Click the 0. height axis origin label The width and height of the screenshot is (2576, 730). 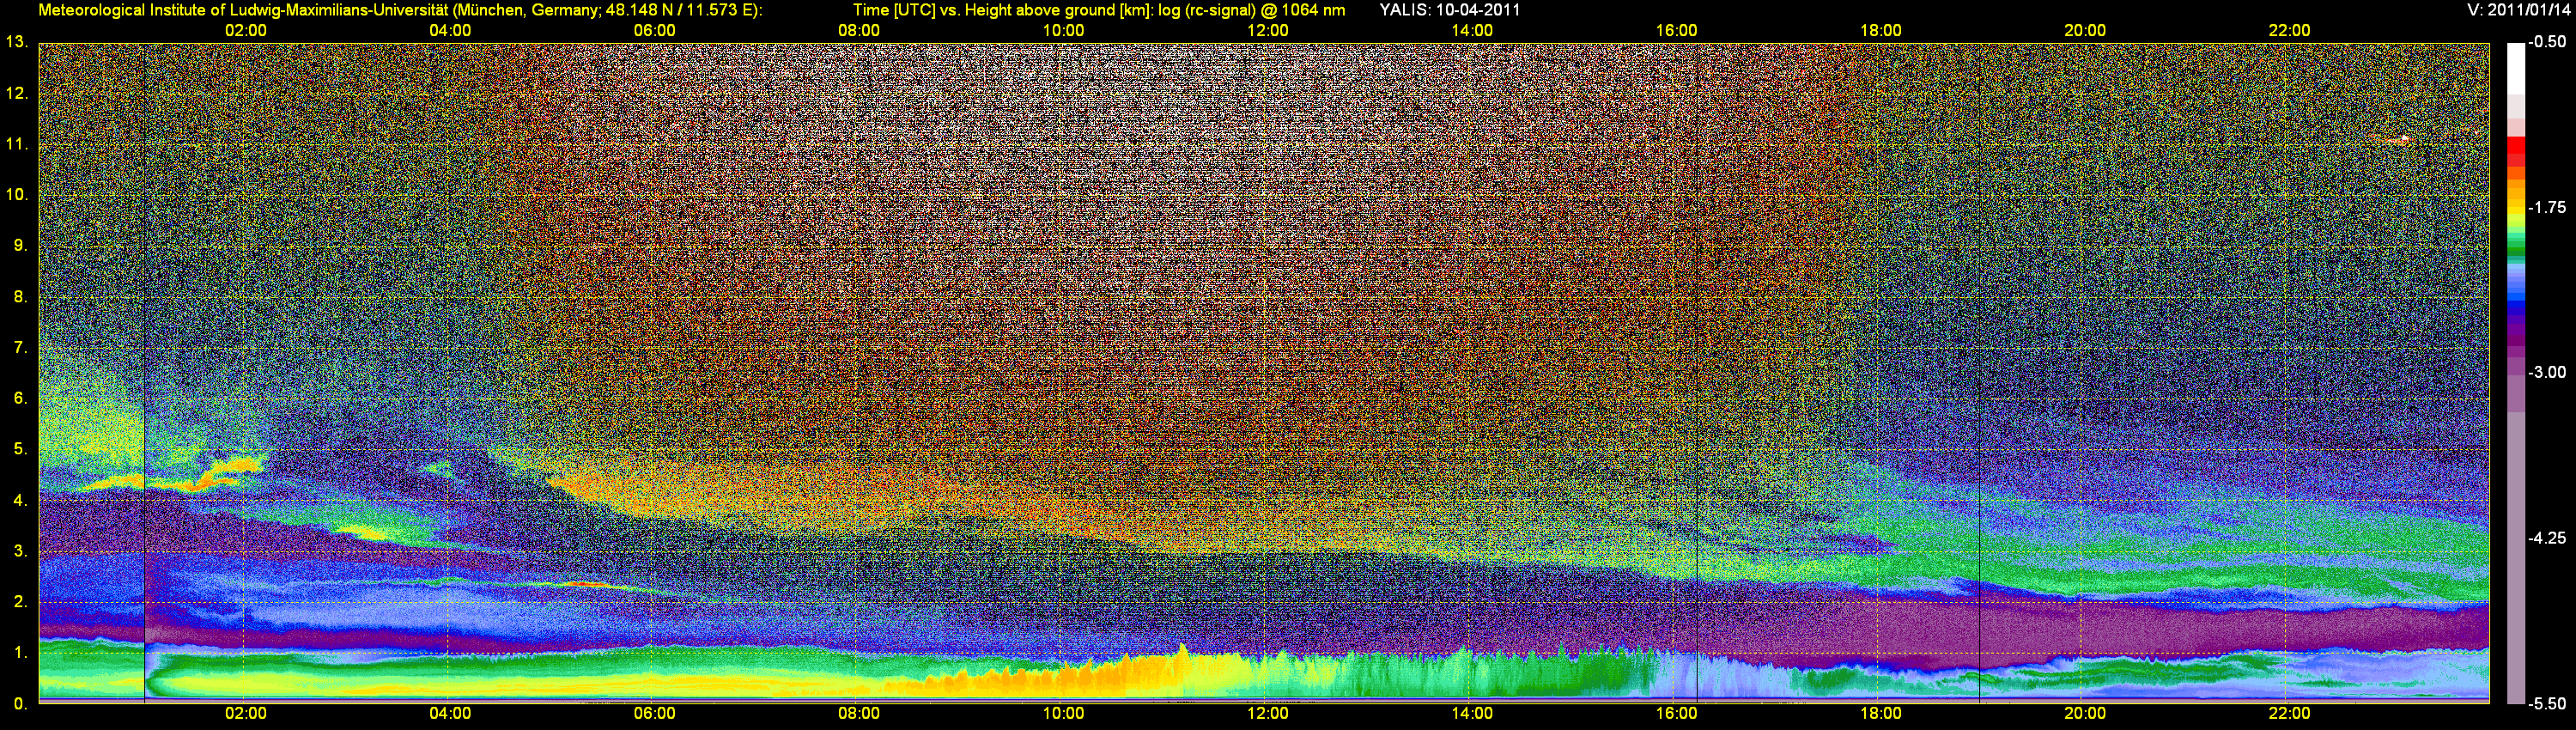click(20, 703)
